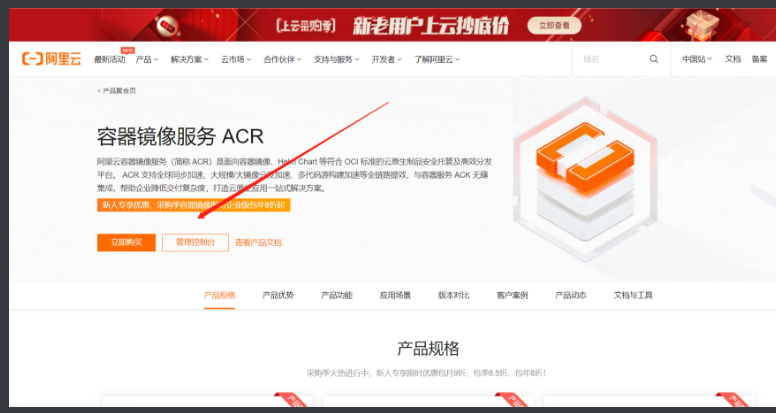Select the 文档与工具 tab
776x413 pixels.
[x=633, y=295]
